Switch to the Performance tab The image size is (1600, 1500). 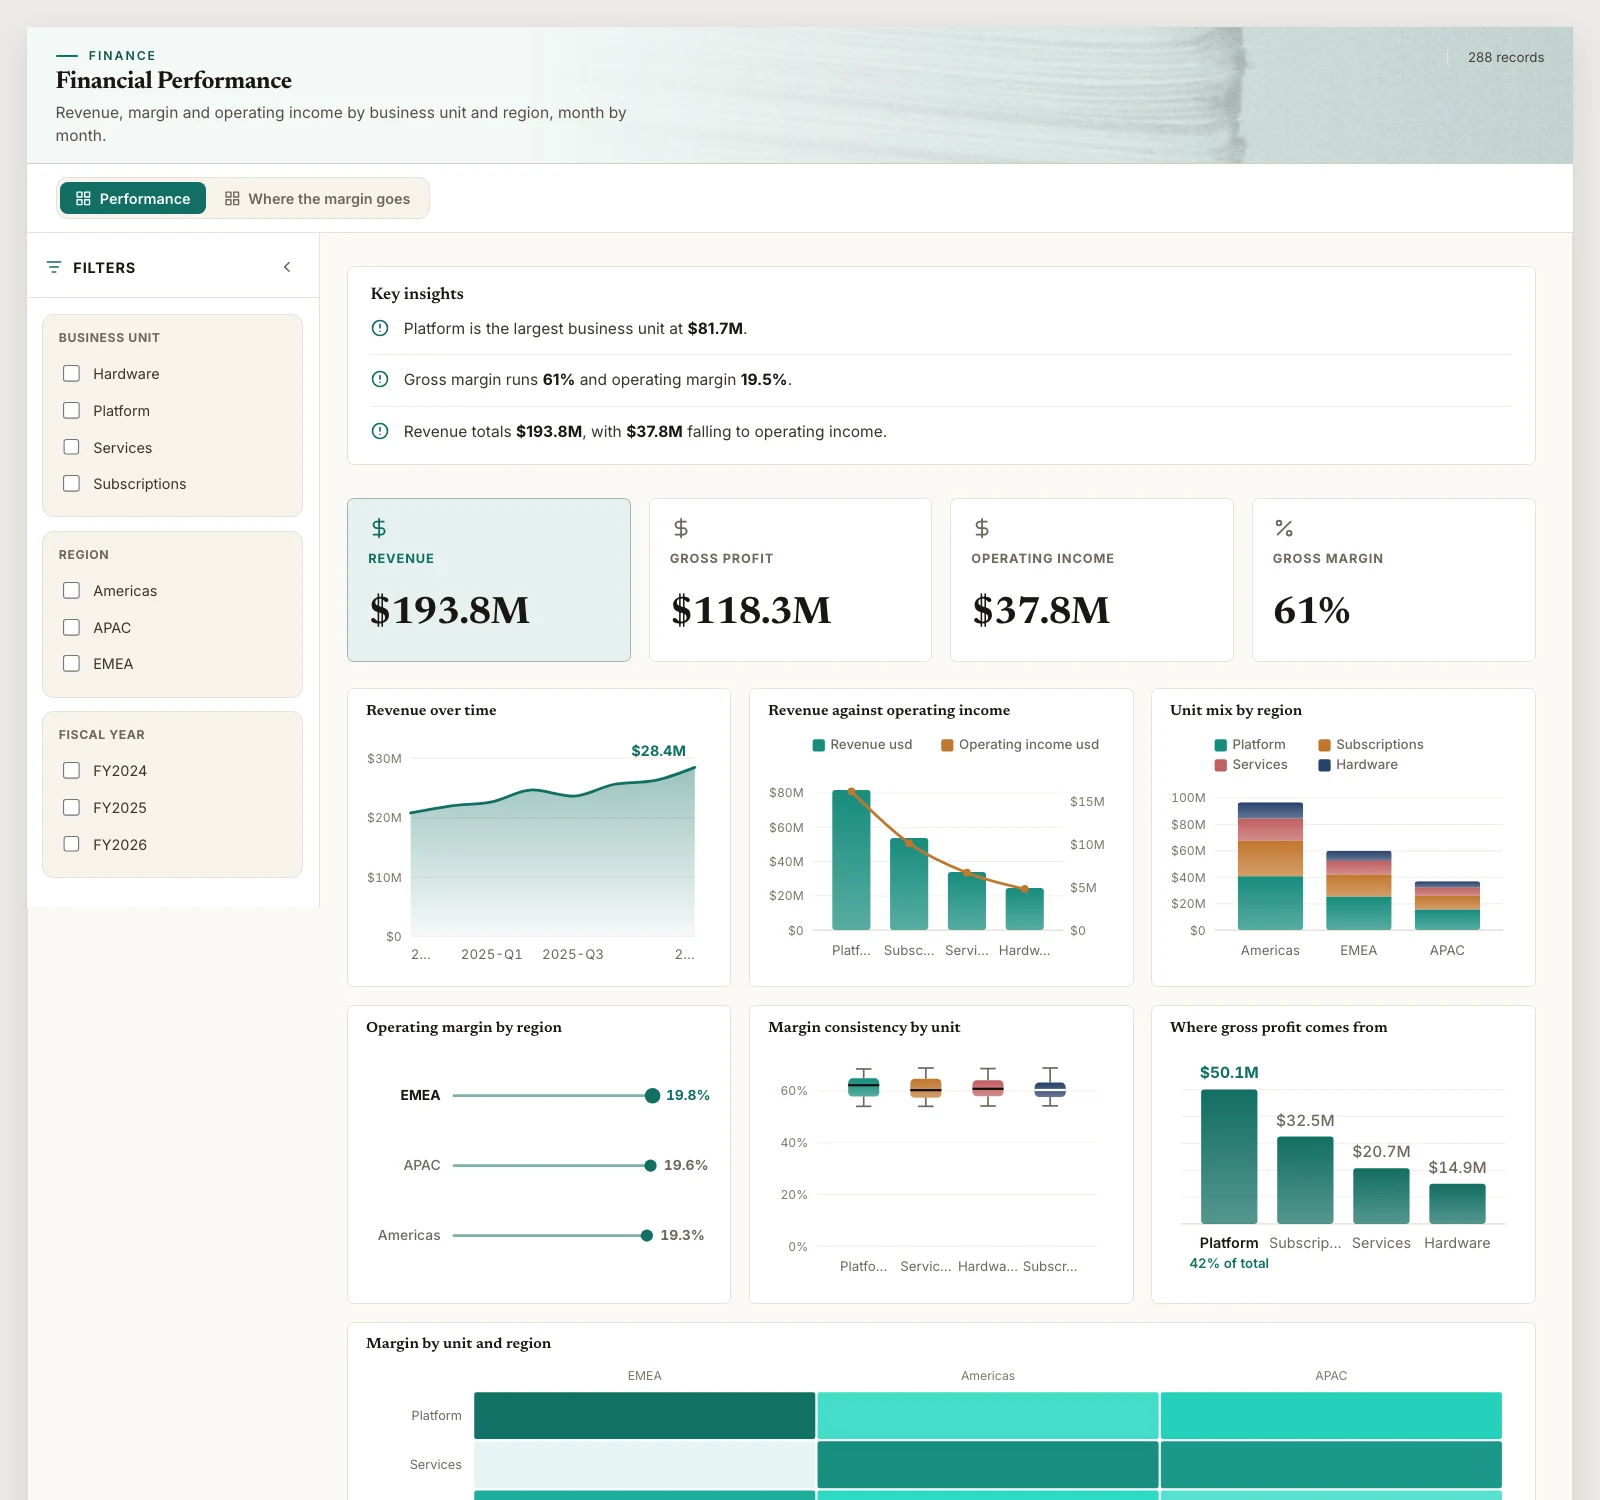click(133, 198)
